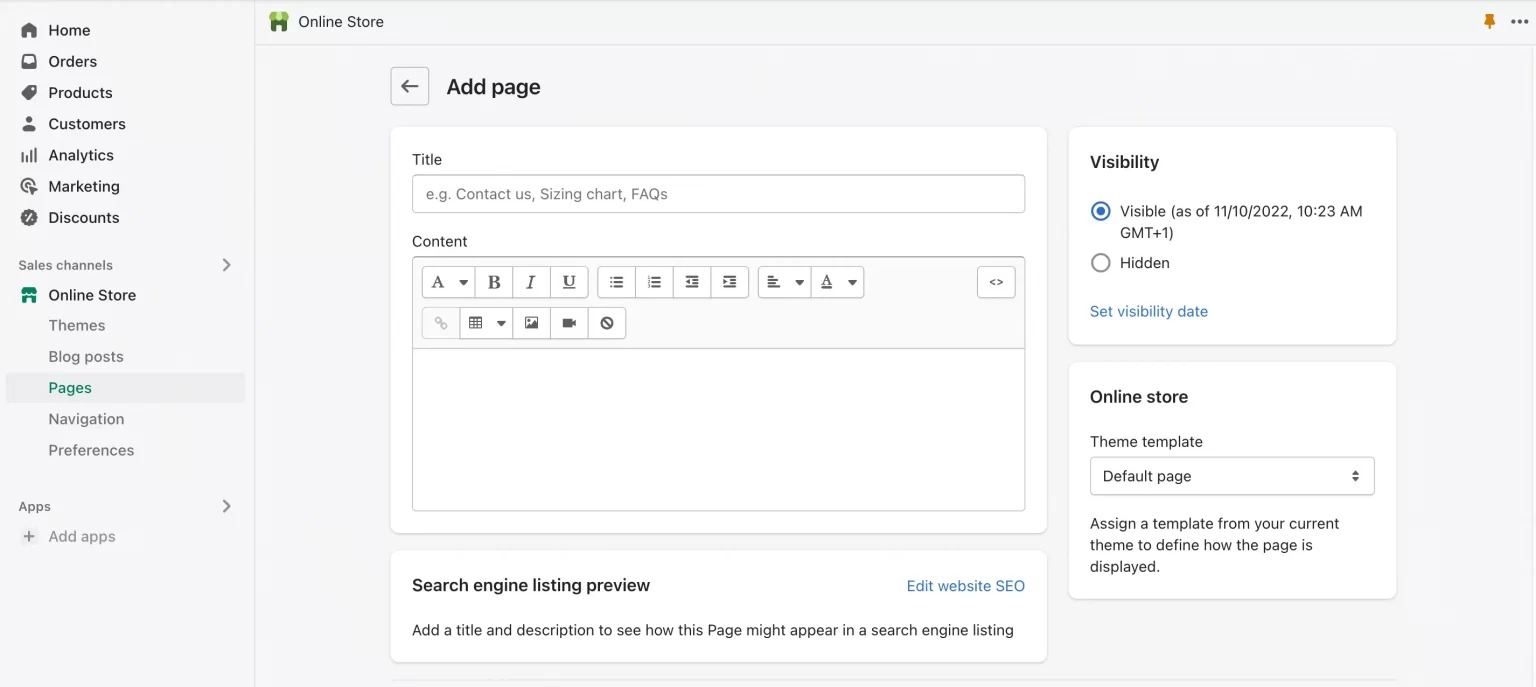The image size is (1536, 687).
Task: Open the text formatting style dropdown
Action: [x=448, y=282]
